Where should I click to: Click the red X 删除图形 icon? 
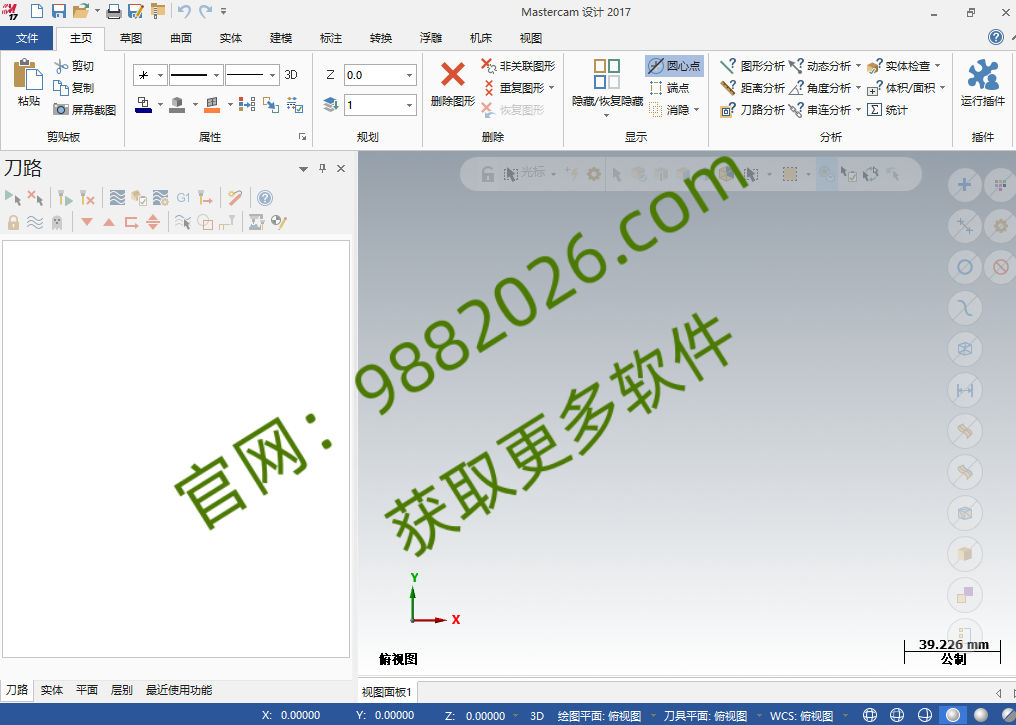click(452, 75)
